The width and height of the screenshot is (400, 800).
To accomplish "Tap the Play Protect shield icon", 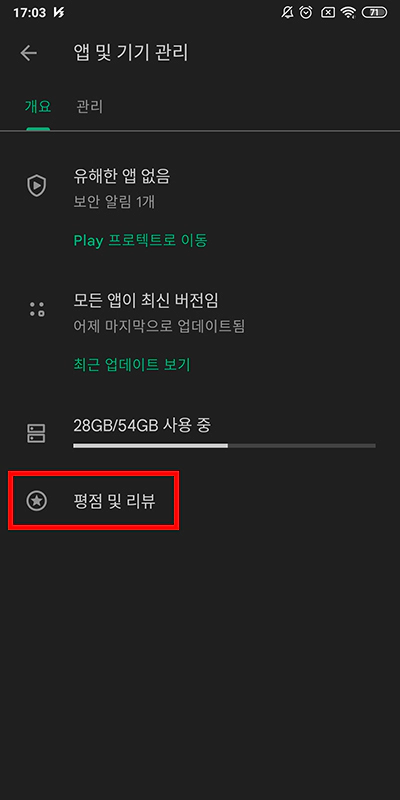I will pyautogui.click(x=36, y=186).
